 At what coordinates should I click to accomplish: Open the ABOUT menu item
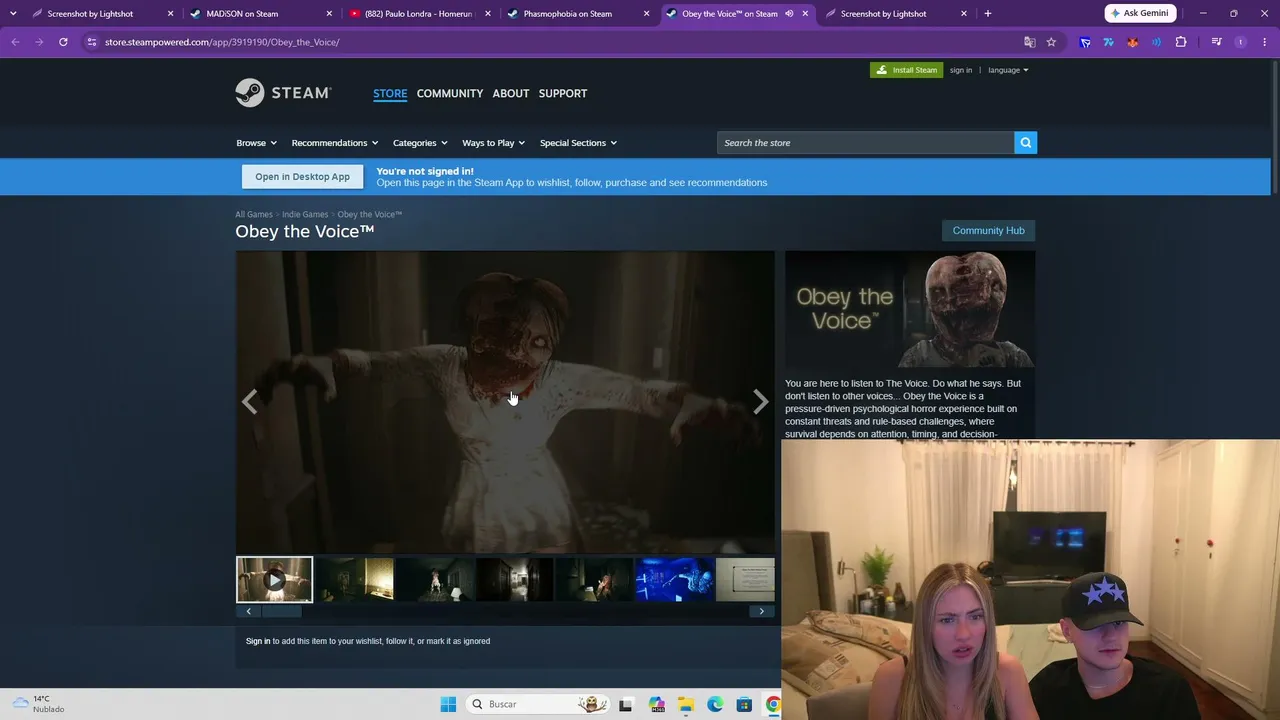click(511, 93)
